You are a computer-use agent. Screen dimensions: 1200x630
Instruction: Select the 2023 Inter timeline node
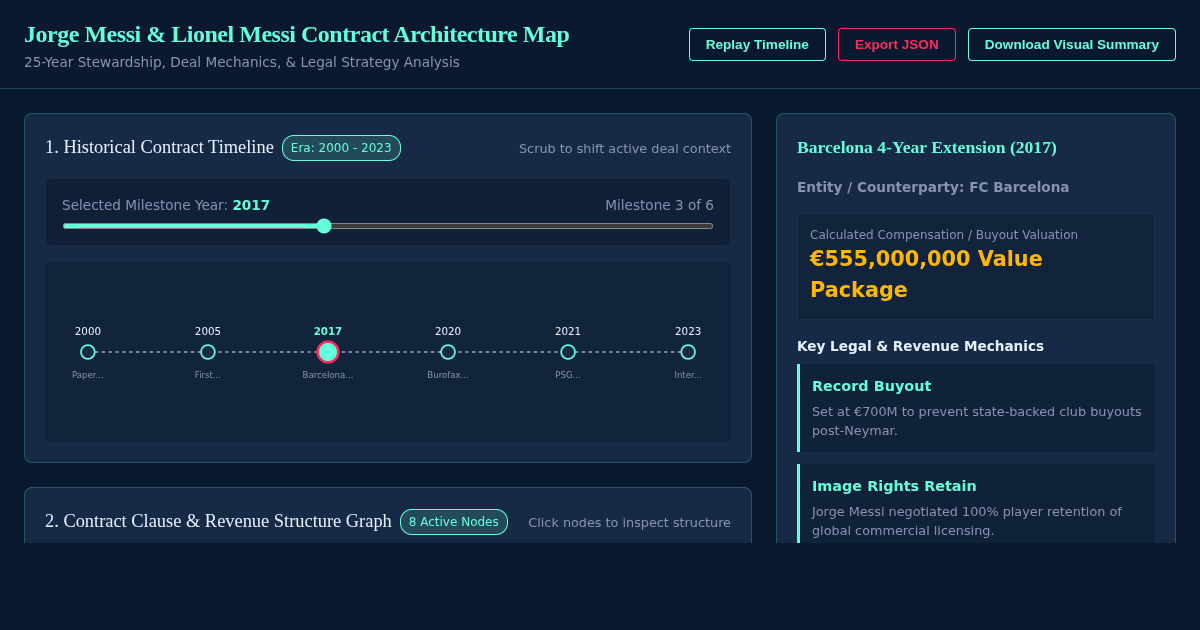coord(688,352)
